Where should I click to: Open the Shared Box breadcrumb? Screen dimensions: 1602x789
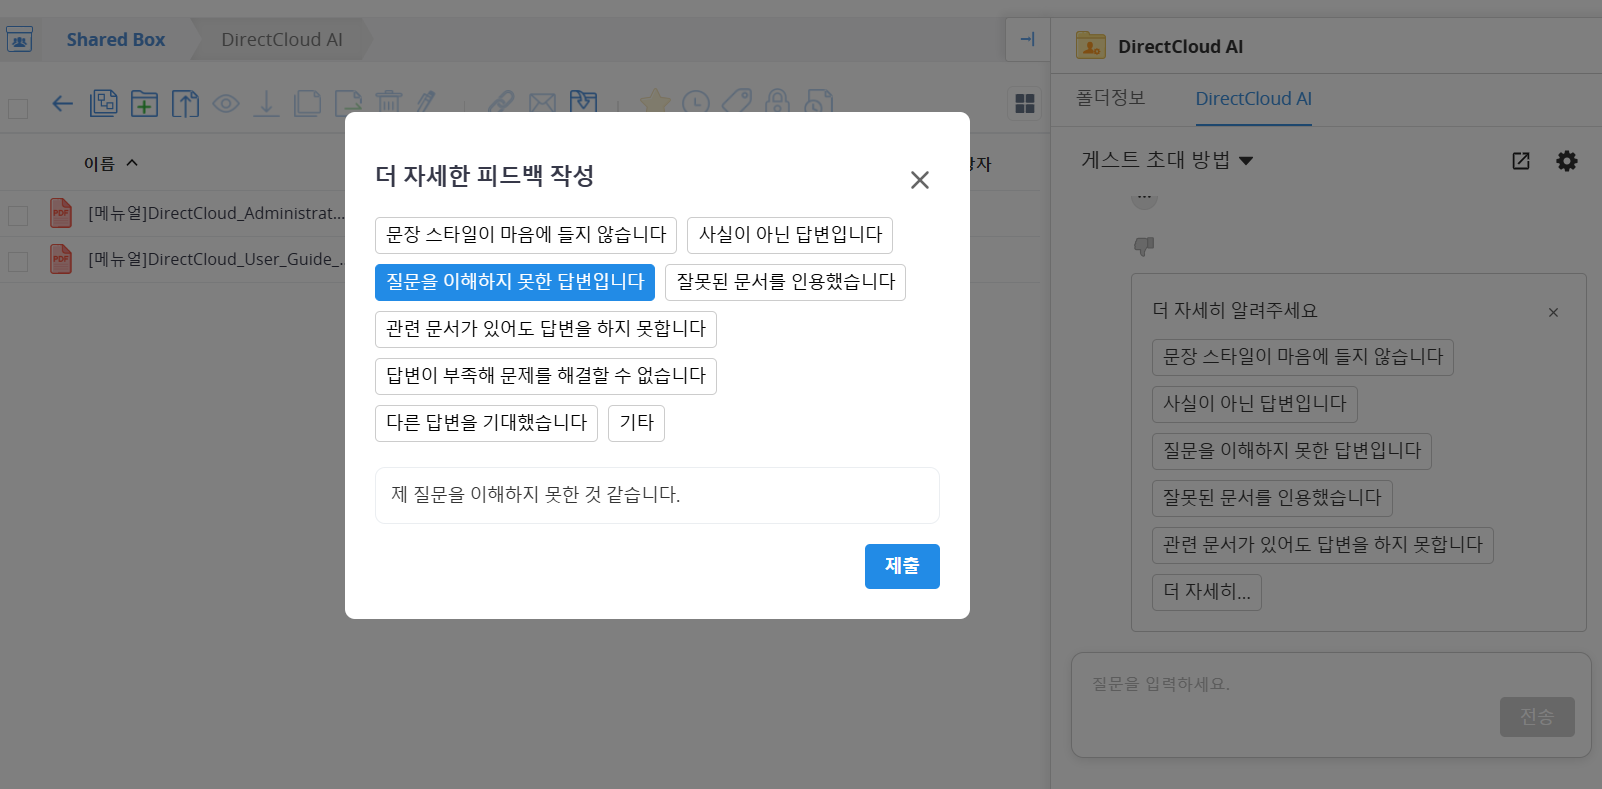115,40
